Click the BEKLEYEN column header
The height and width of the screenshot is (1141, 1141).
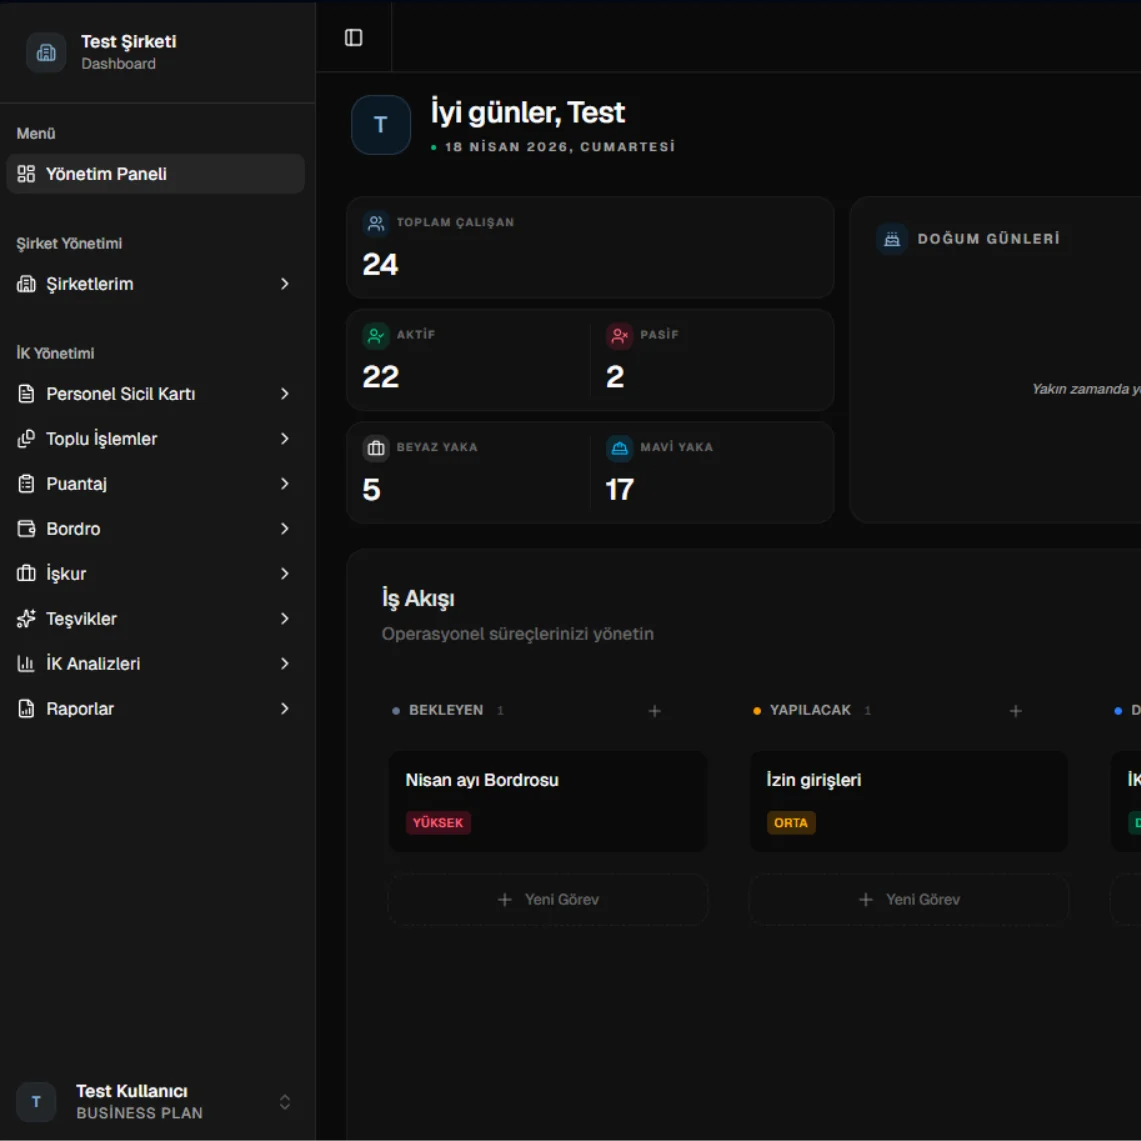coord(446,710)
